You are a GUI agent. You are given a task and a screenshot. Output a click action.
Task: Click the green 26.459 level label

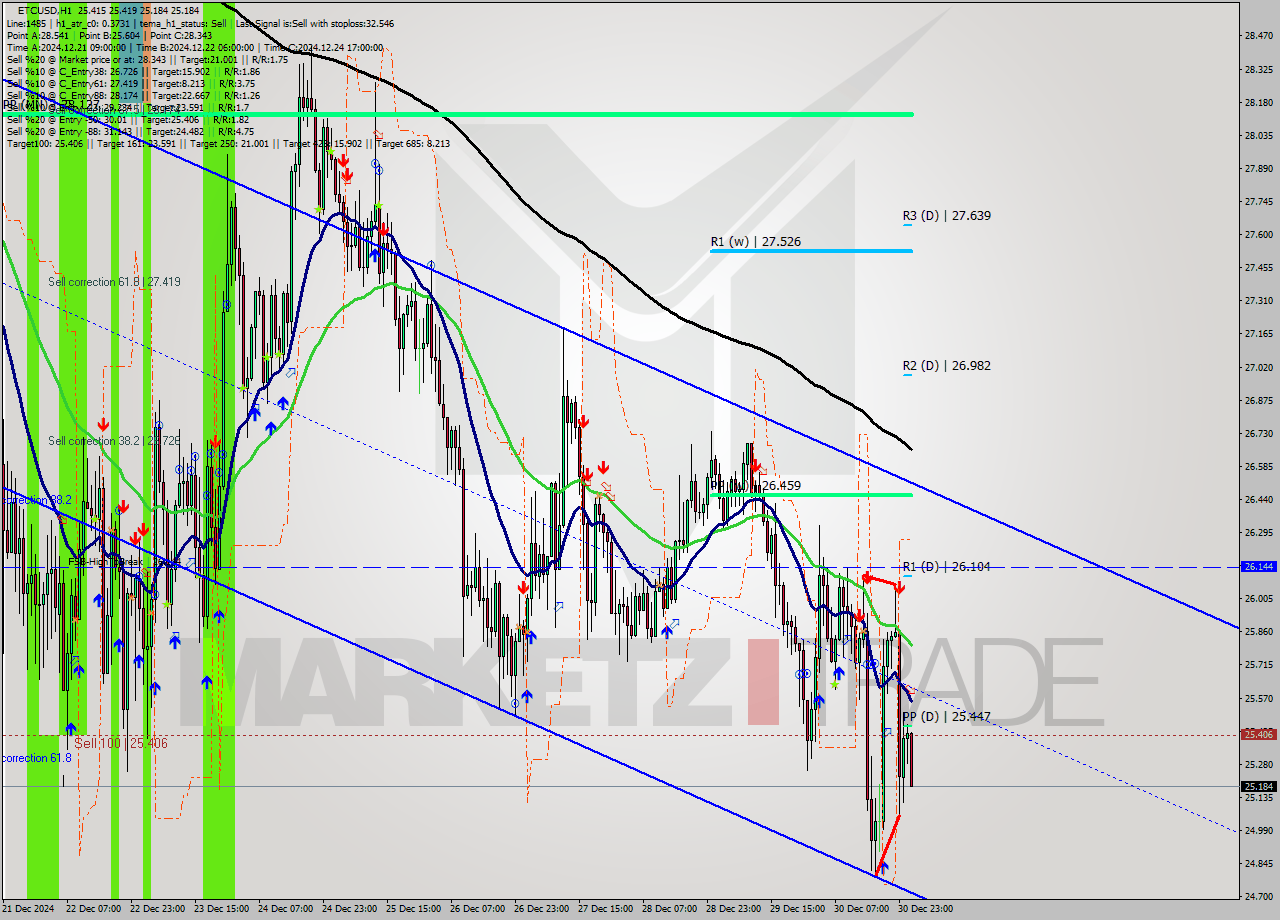(x=757, y=486)
